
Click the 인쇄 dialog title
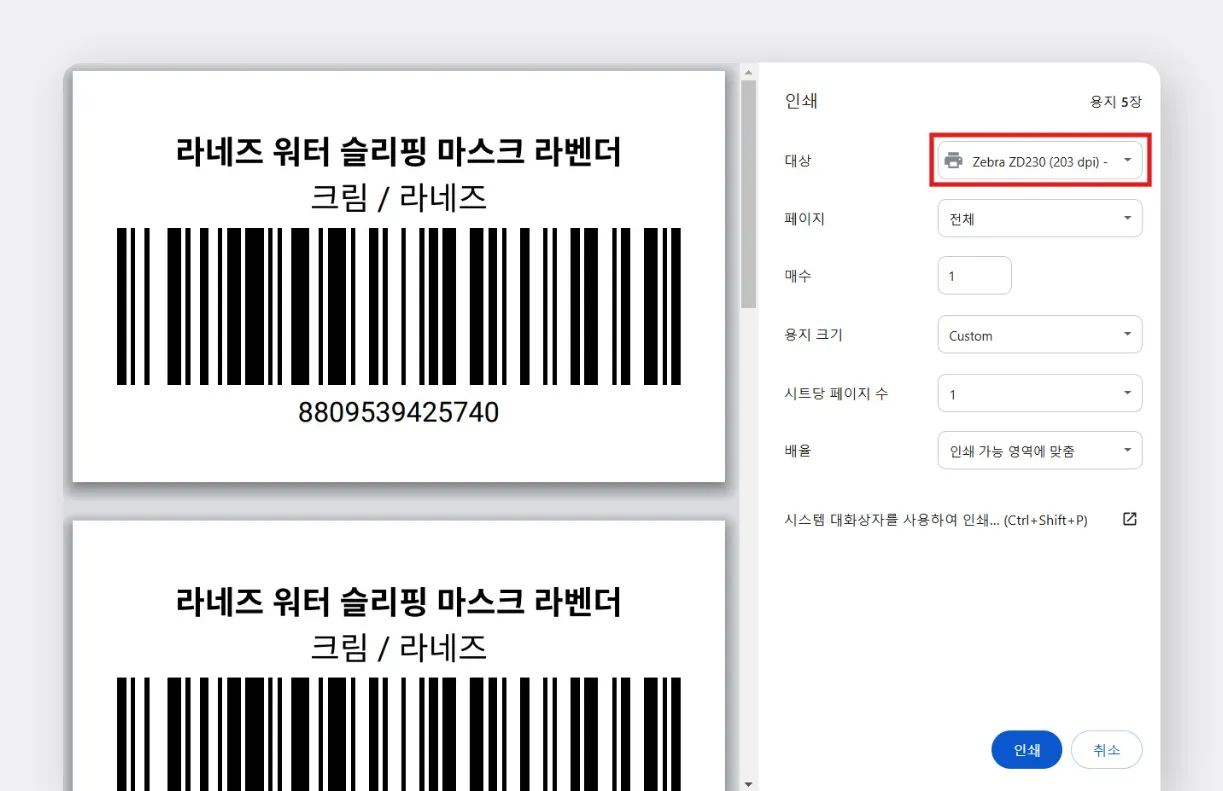[x=802, y=101]
